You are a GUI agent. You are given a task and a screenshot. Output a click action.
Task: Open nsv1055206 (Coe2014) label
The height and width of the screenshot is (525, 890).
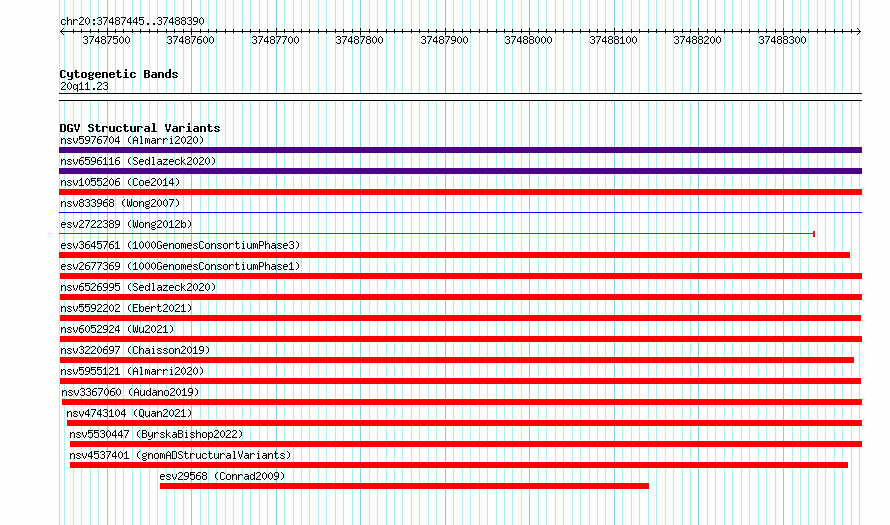click(120, 182)
